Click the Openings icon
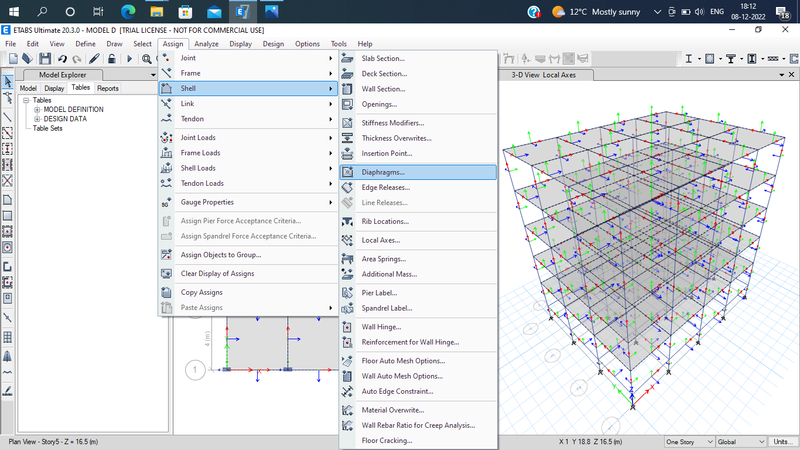The image size is (800, 450). [347, 105]
